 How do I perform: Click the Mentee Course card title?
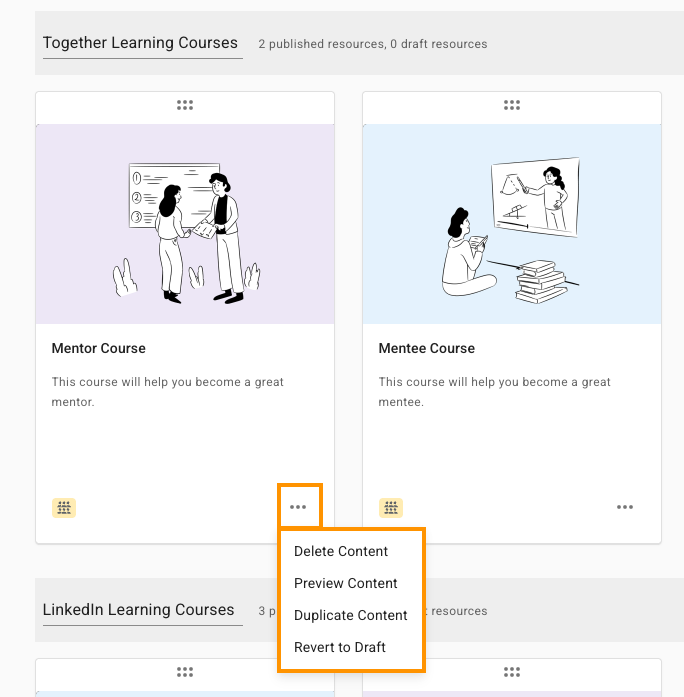tap(427, 349)
